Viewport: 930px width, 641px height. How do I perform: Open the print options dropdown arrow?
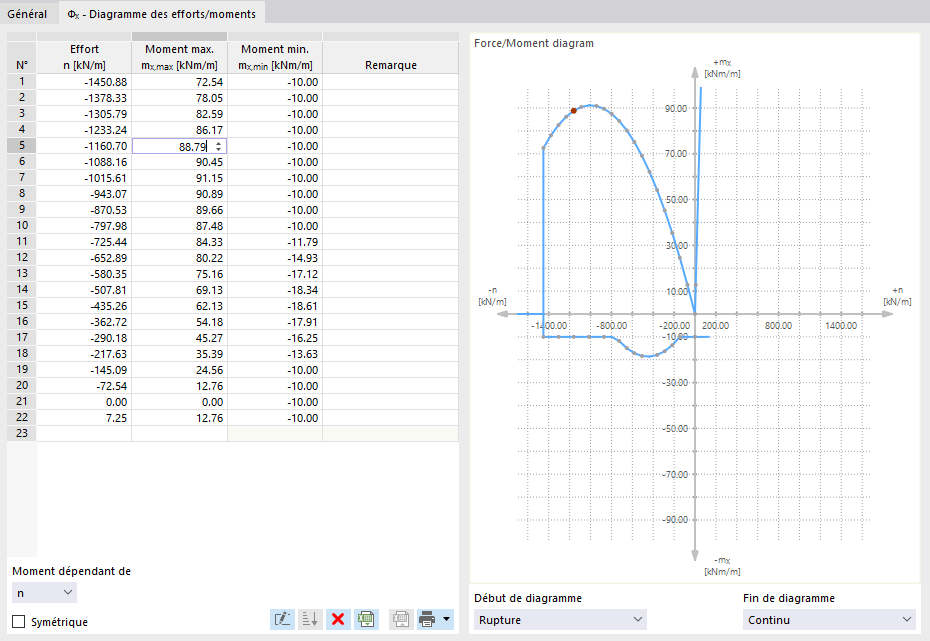447,620
